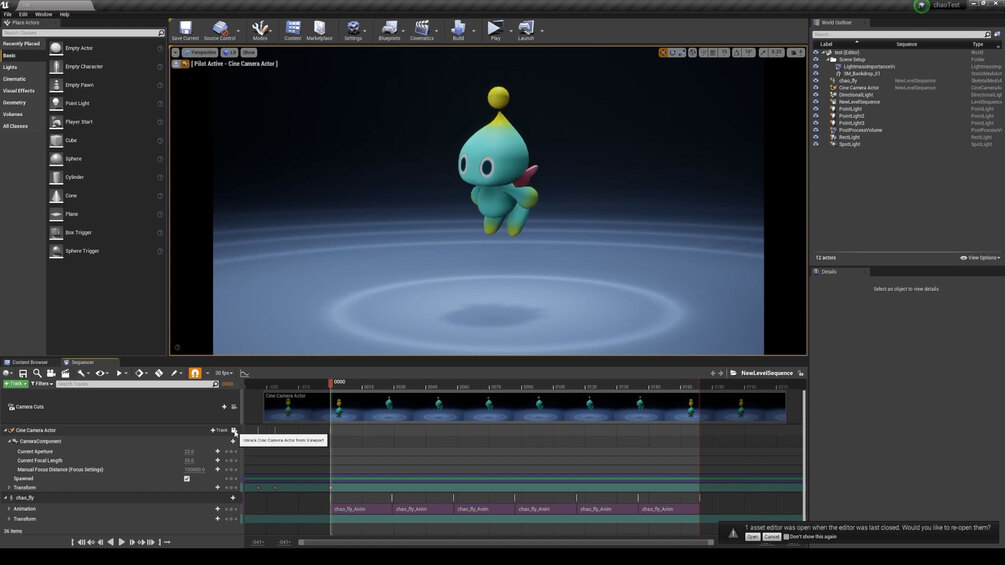1005x565 pixels.
Task: Click Cancel in the asset editor notification
Action: (x=772, y=537)
